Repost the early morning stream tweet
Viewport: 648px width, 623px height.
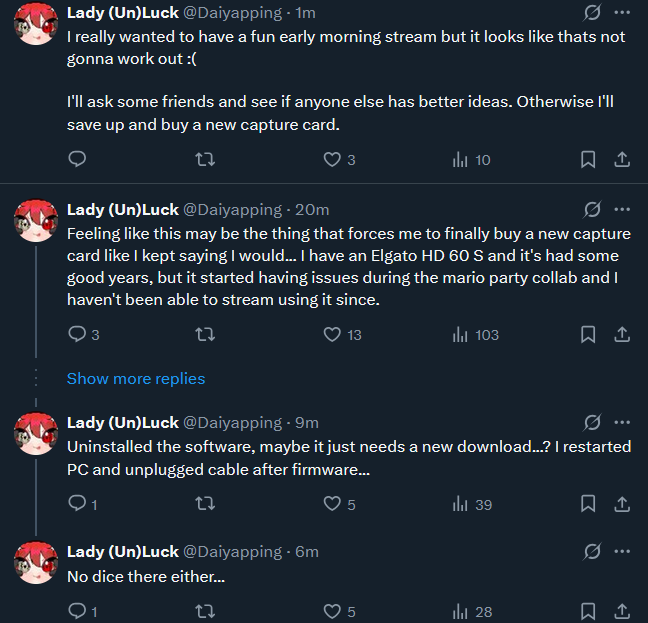tap(205, 160)
